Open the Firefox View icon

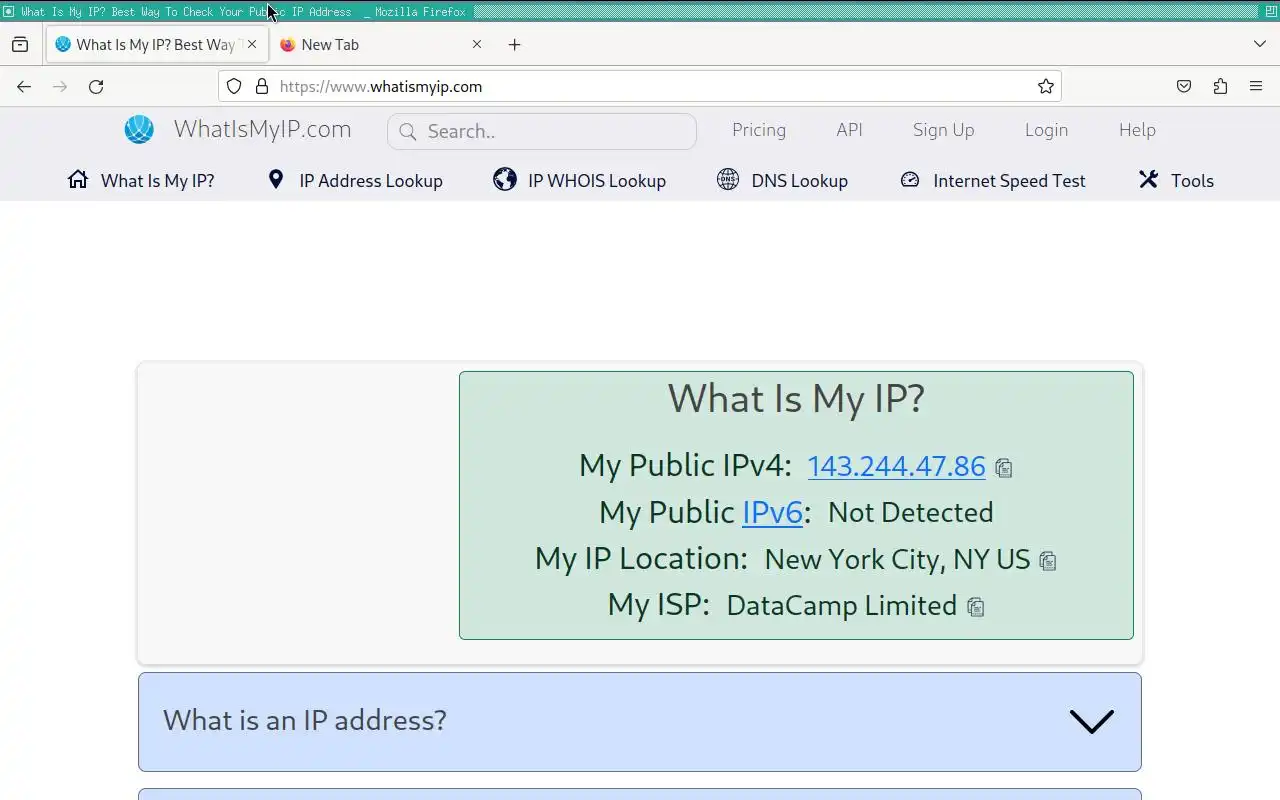(20, 44)
